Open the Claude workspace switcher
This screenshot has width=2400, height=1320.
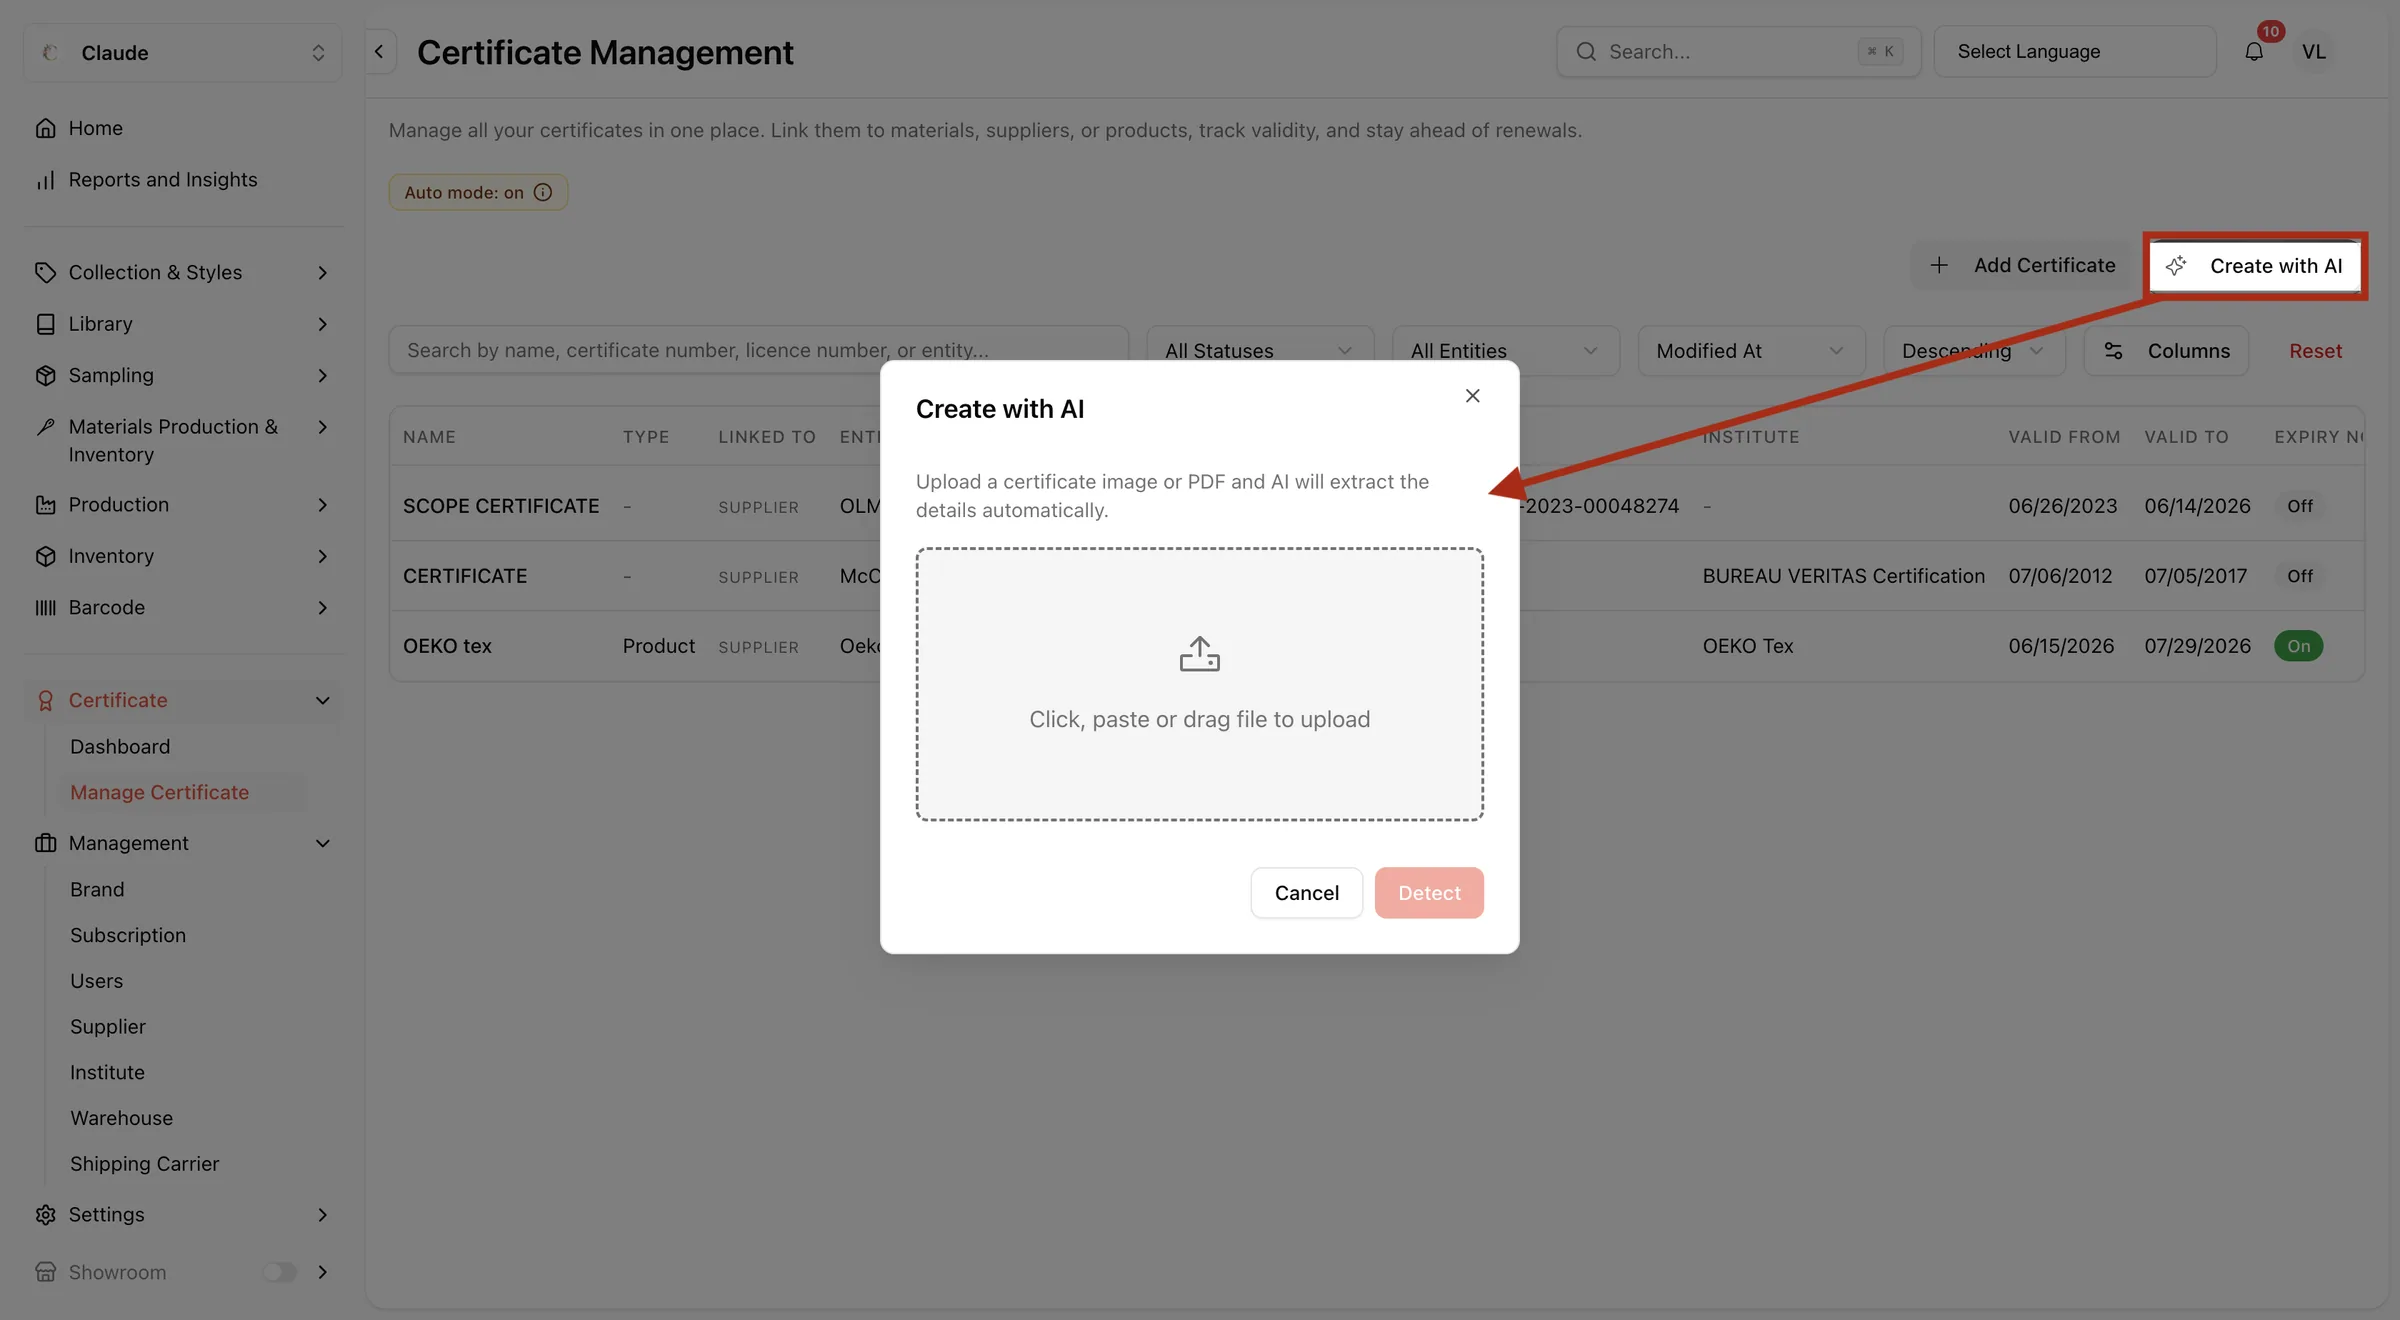pyautogui.click(x=183, y=52)
